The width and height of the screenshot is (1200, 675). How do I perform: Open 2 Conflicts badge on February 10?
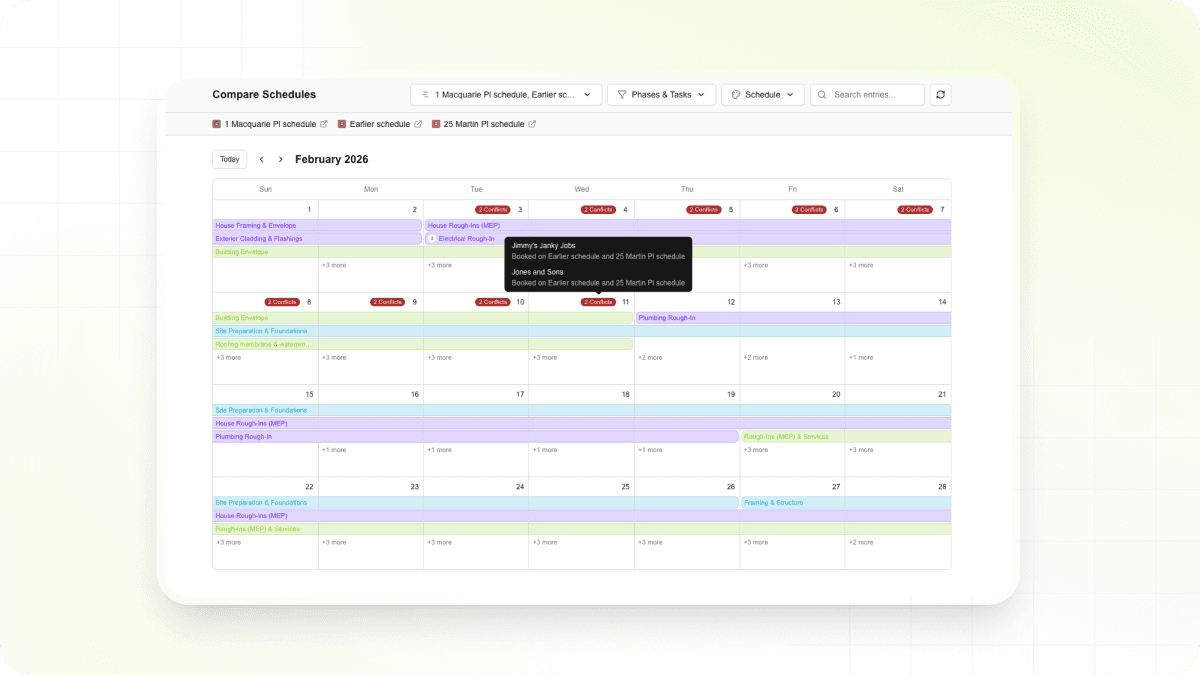492,302
